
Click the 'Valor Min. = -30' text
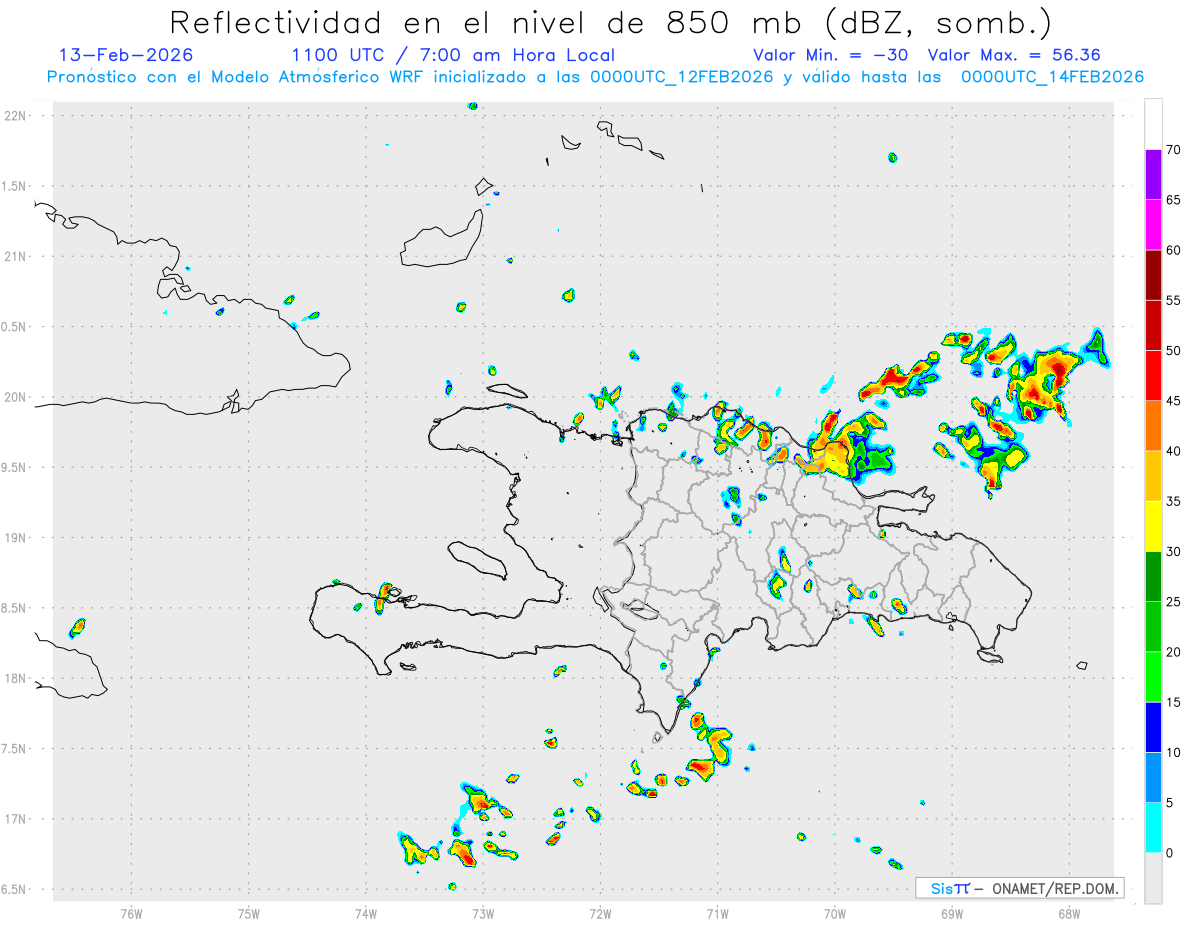830,55
